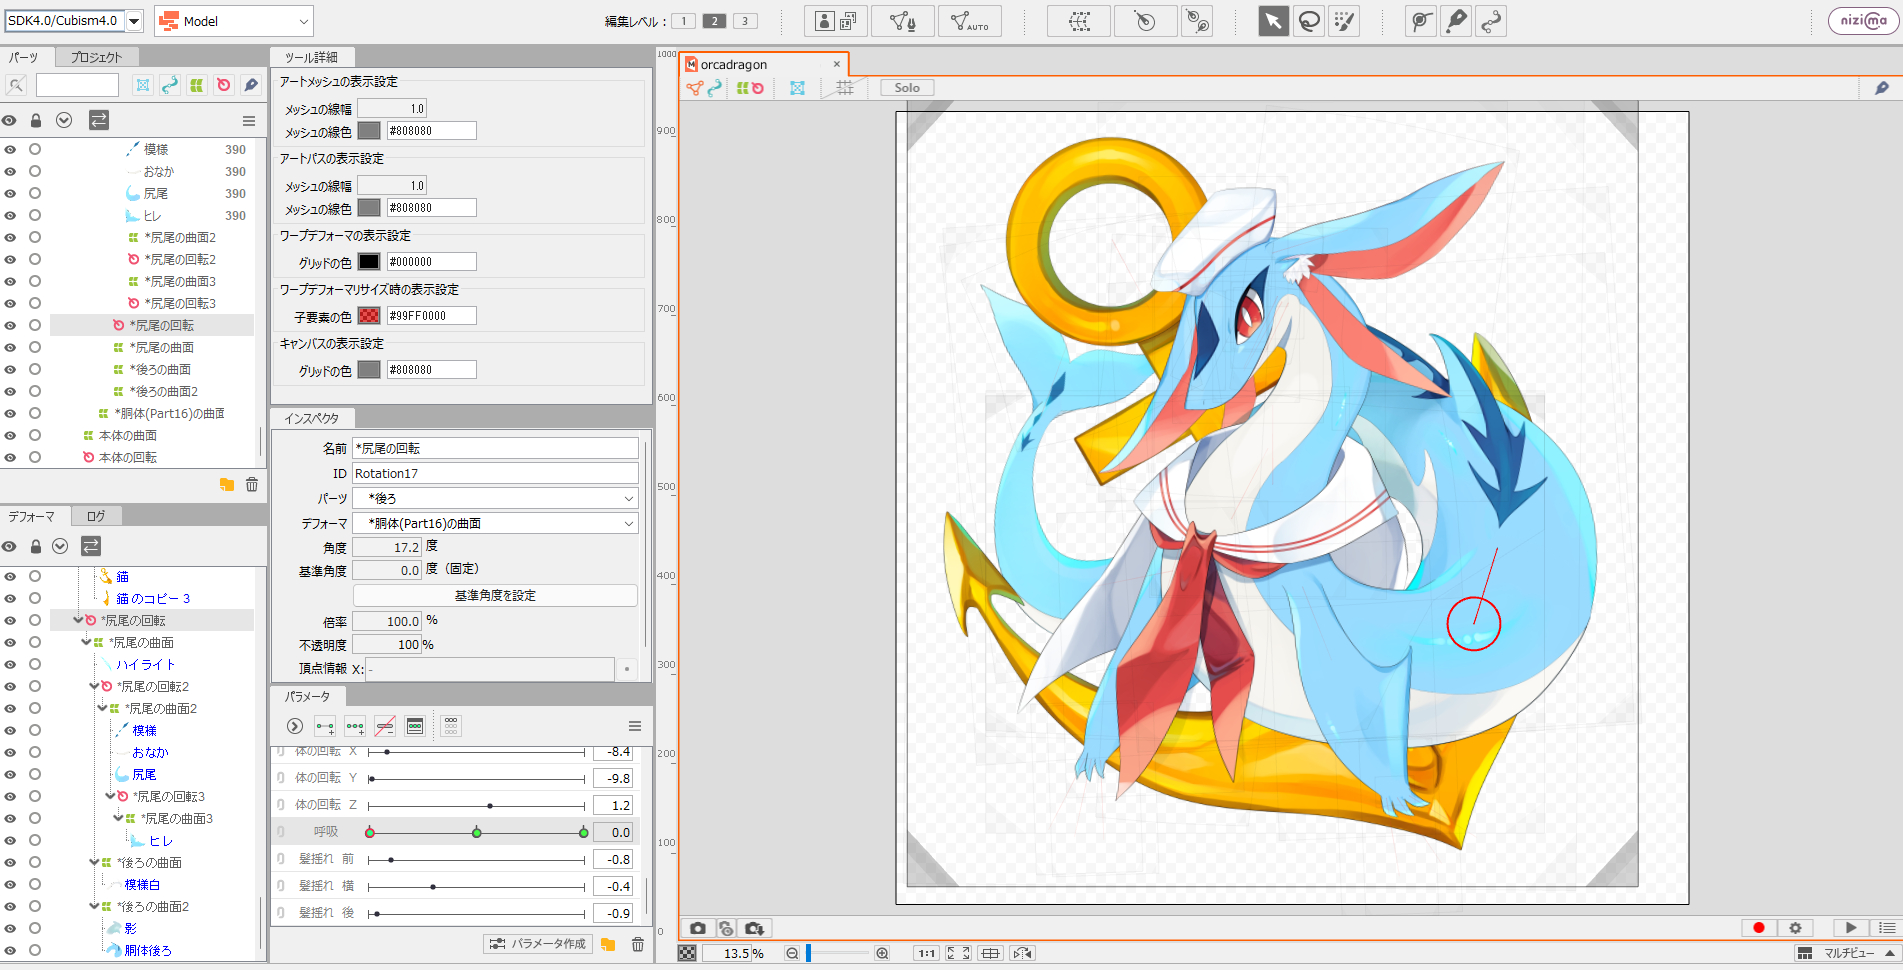
Task: Click the parts panel search icon
Action: [16, 85]
